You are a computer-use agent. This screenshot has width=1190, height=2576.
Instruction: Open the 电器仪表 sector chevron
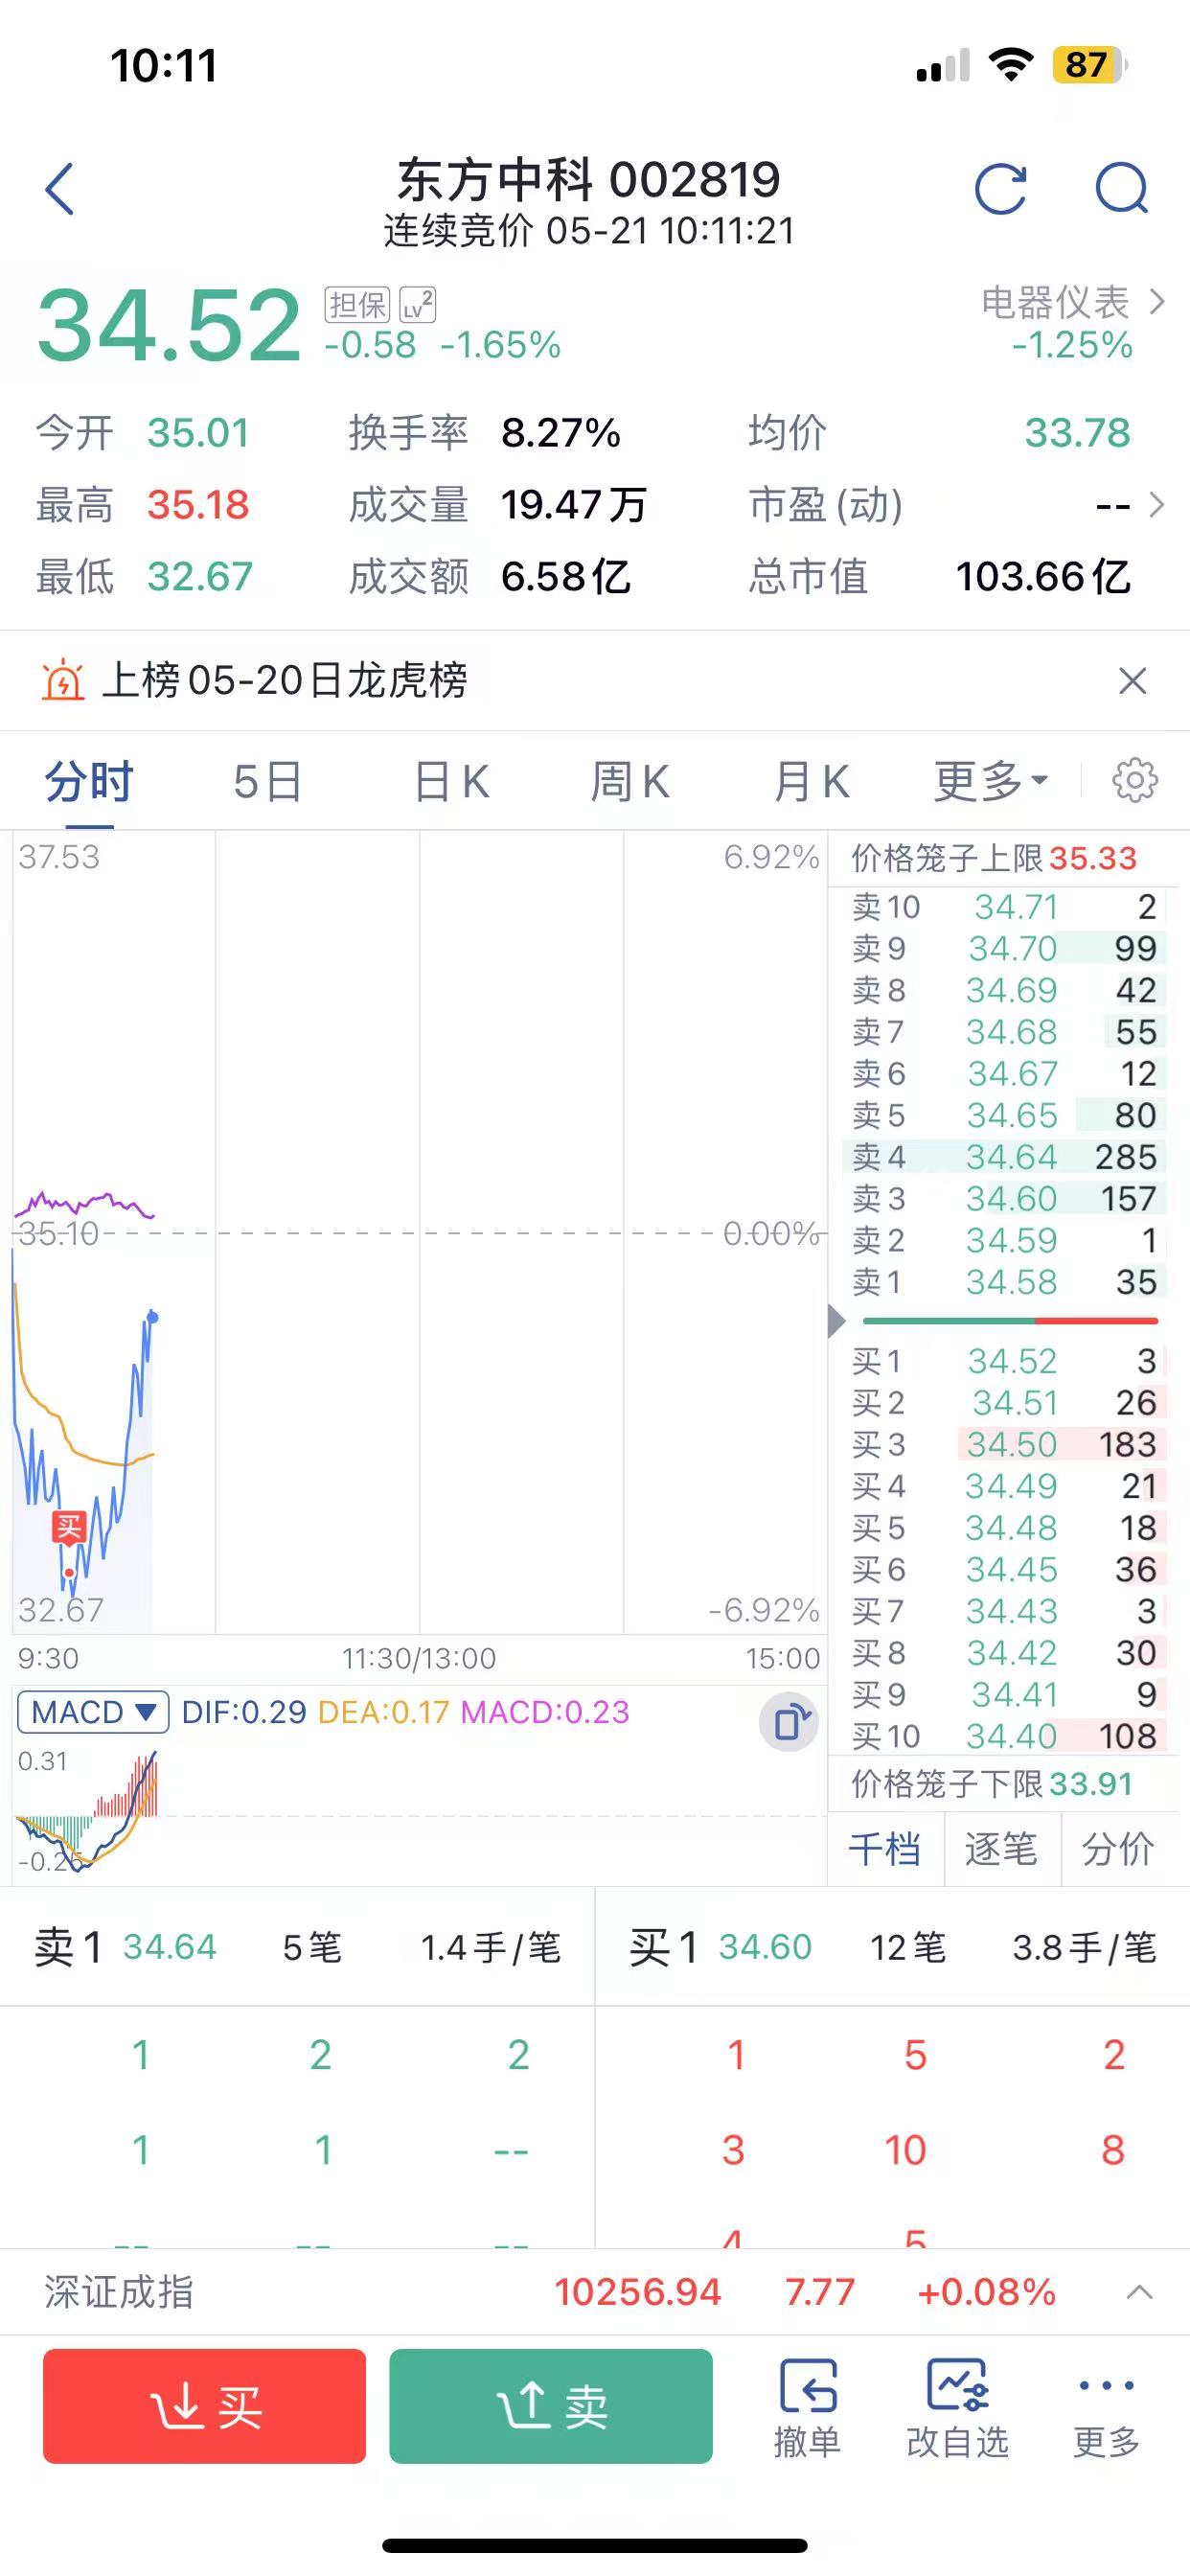(x=1157, y=301)
